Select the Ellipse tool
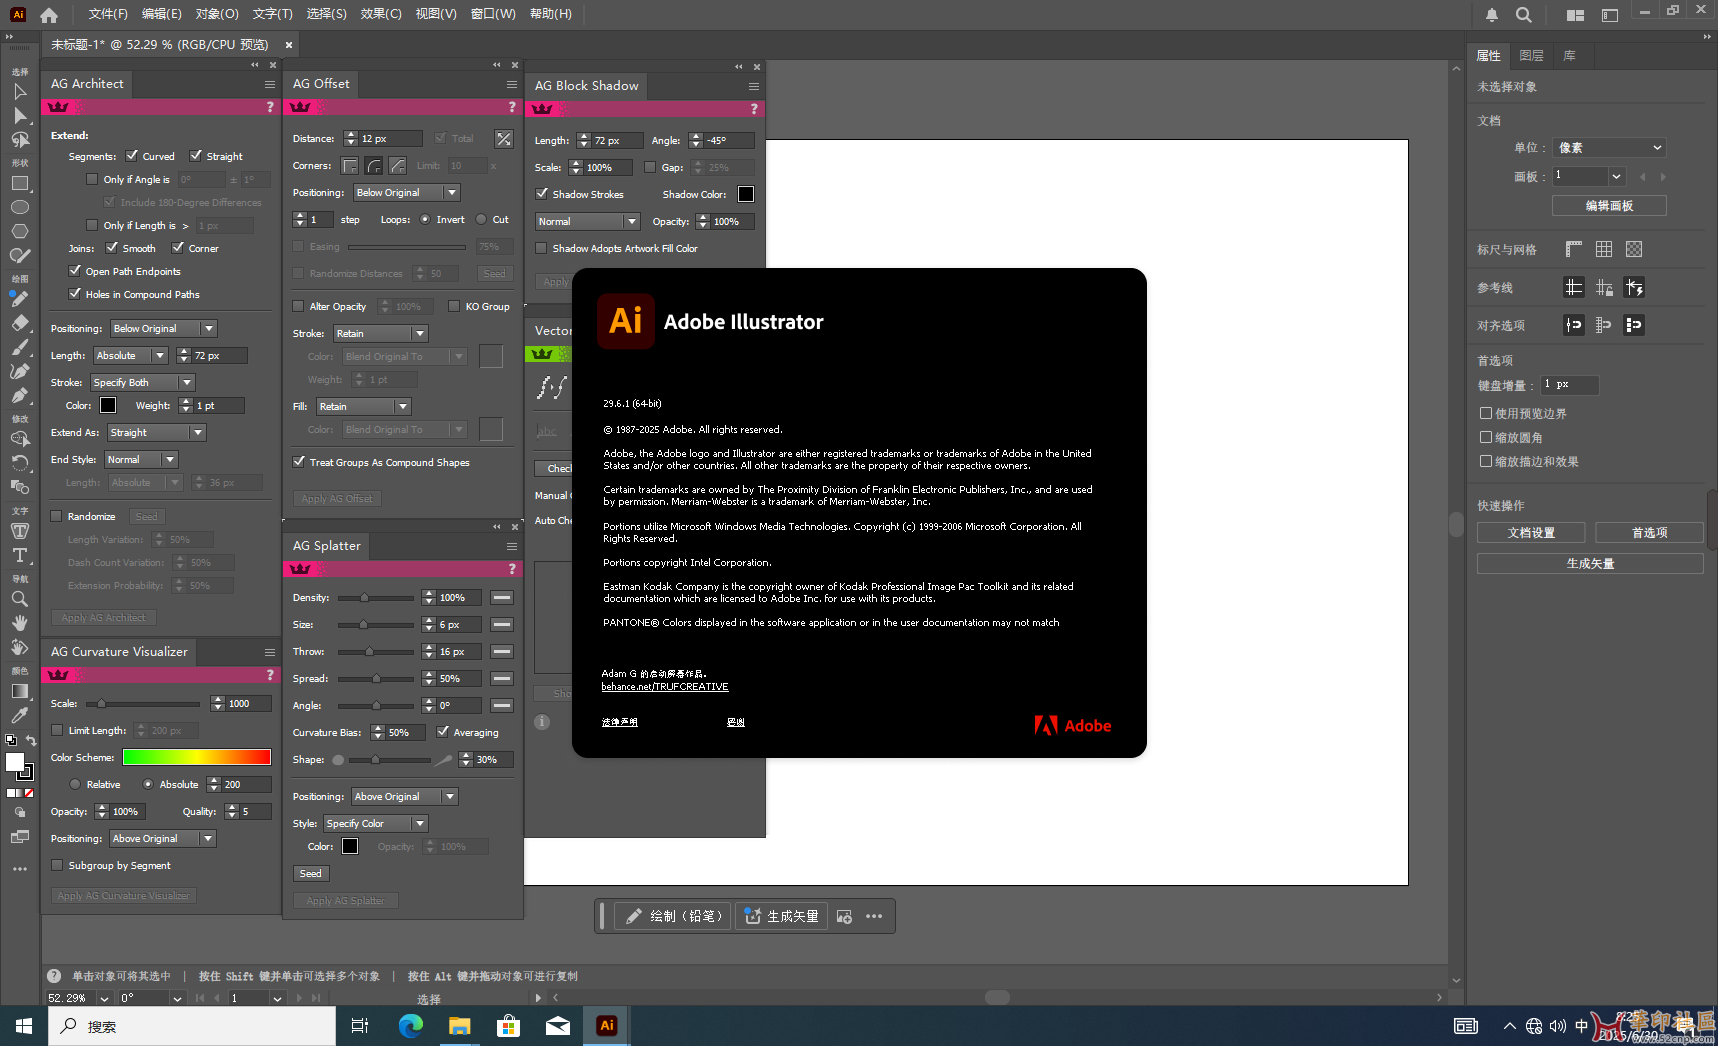This screenshot has height=1046, width=1718. click(x=19, y=207)
